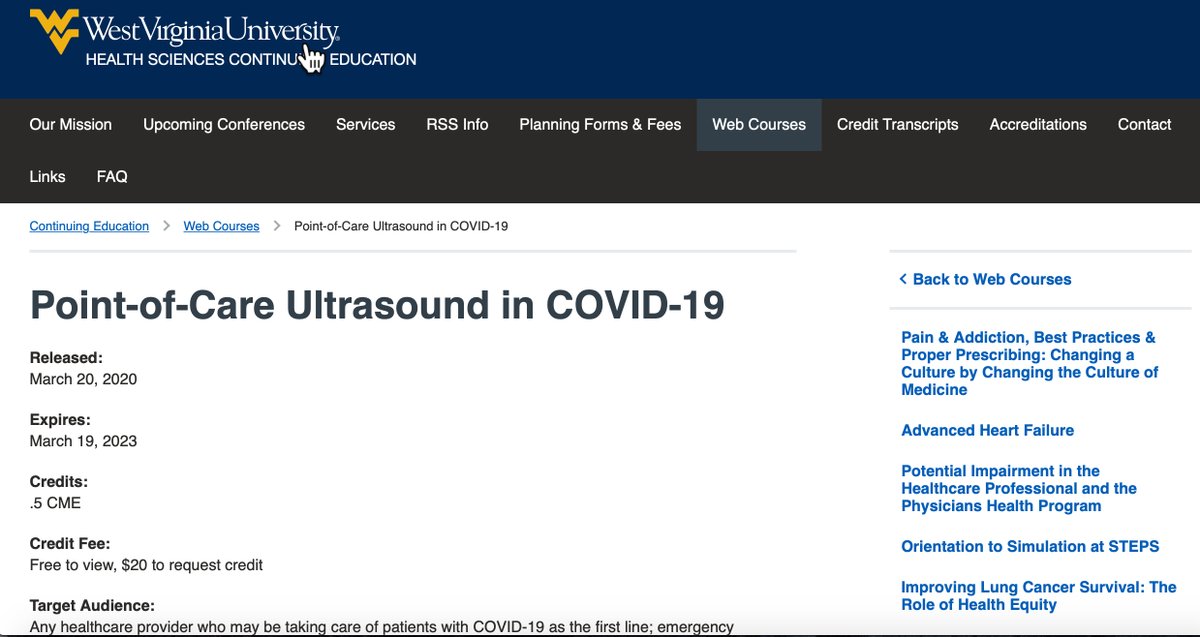Open Advanced Heart Failure course

pyautogui.click(x=988, y=430)
